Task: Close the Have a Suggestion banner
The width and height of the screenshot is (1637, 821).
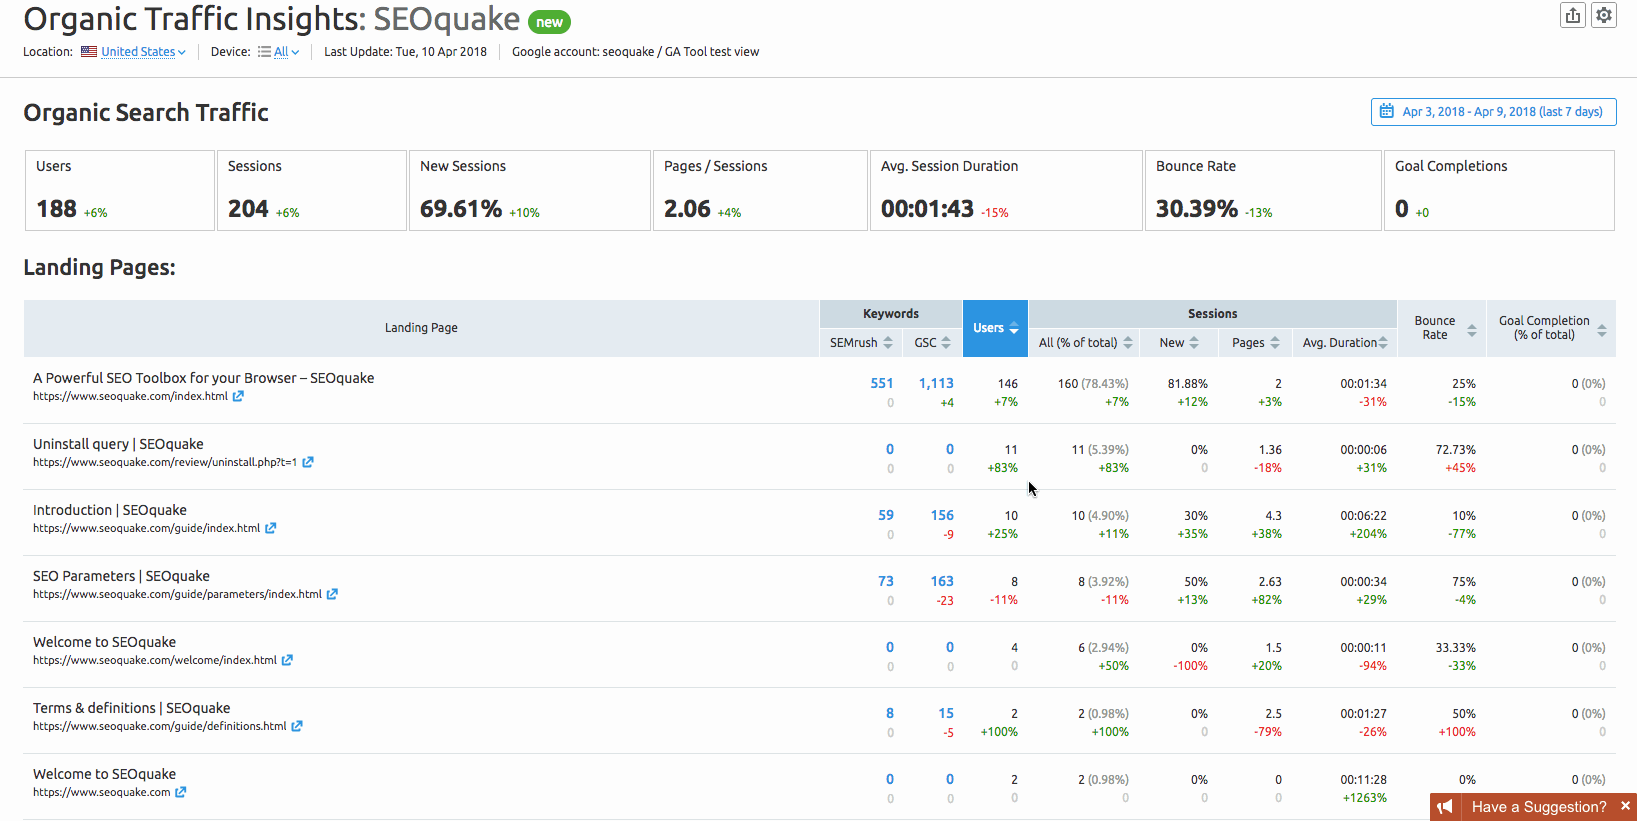Action: (x=1625, y=806)
